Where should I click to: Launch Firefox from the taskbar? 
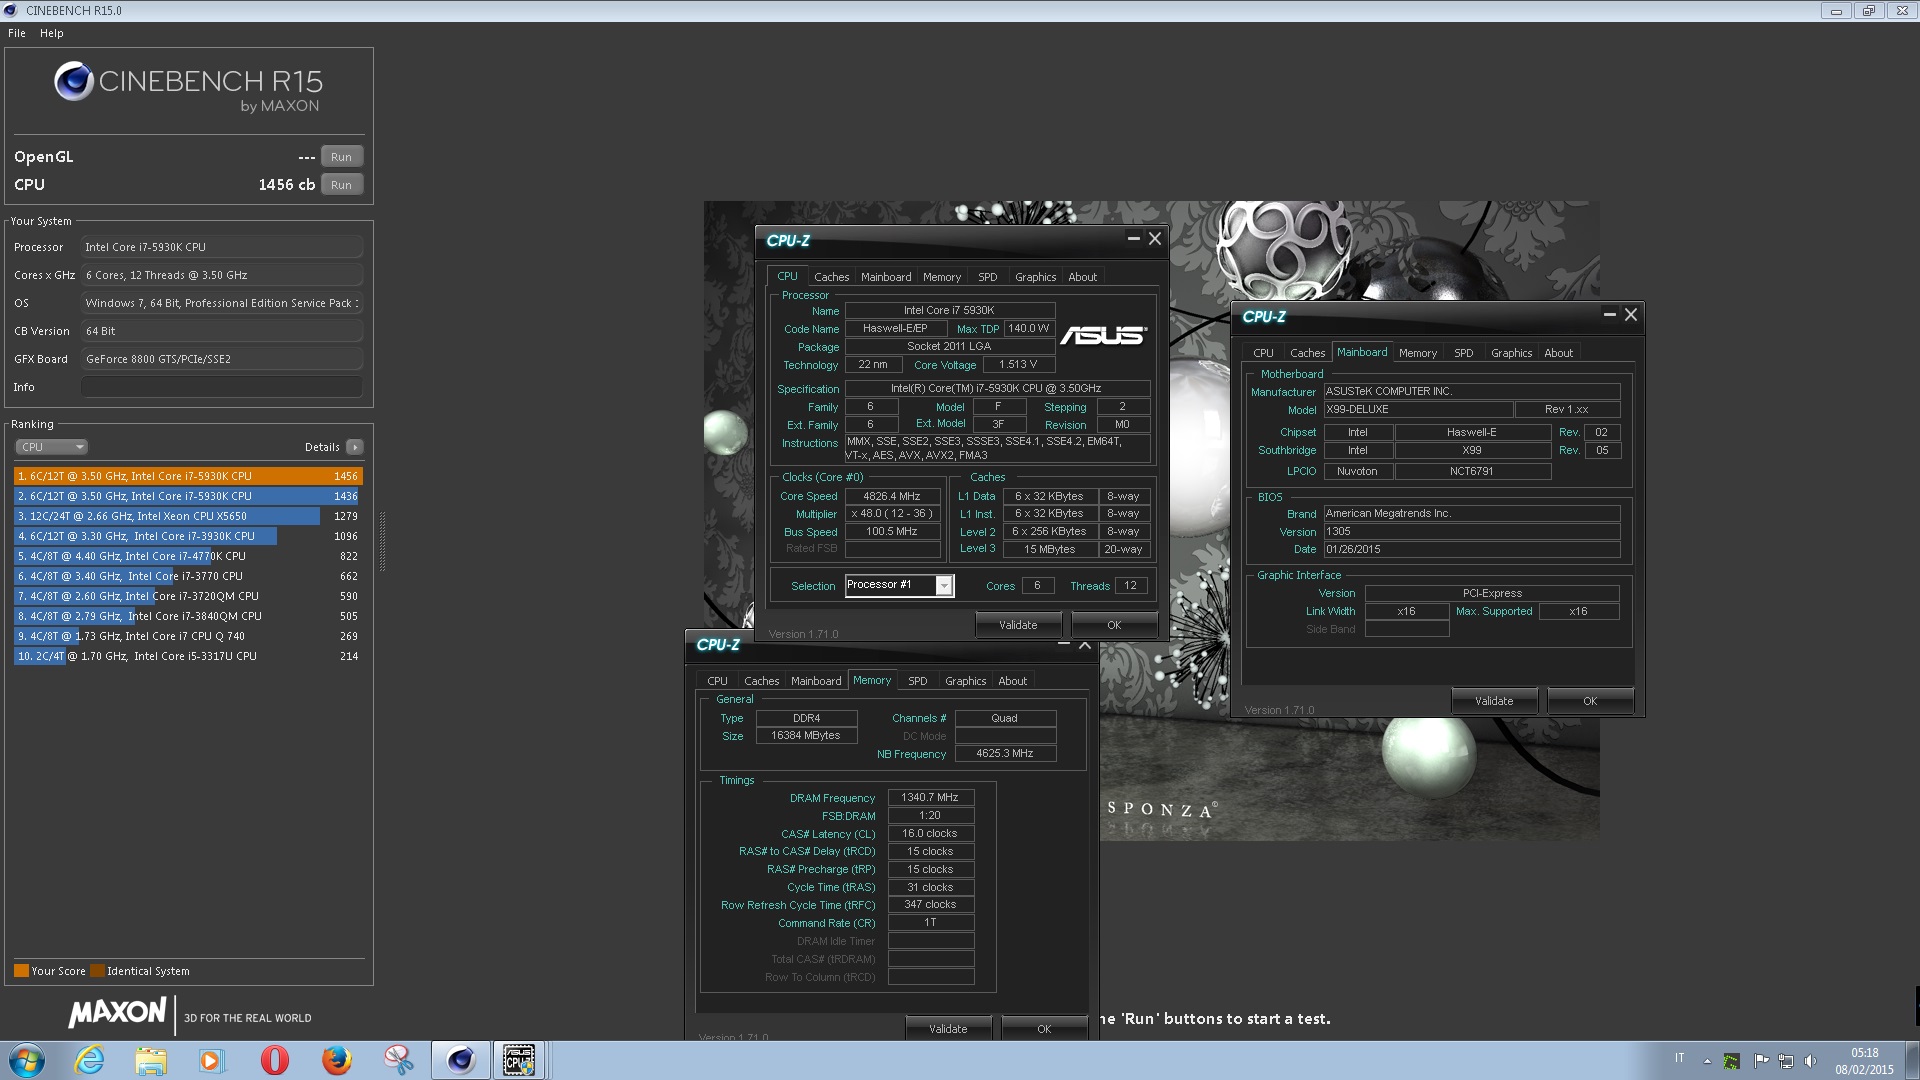[336, 1060]
